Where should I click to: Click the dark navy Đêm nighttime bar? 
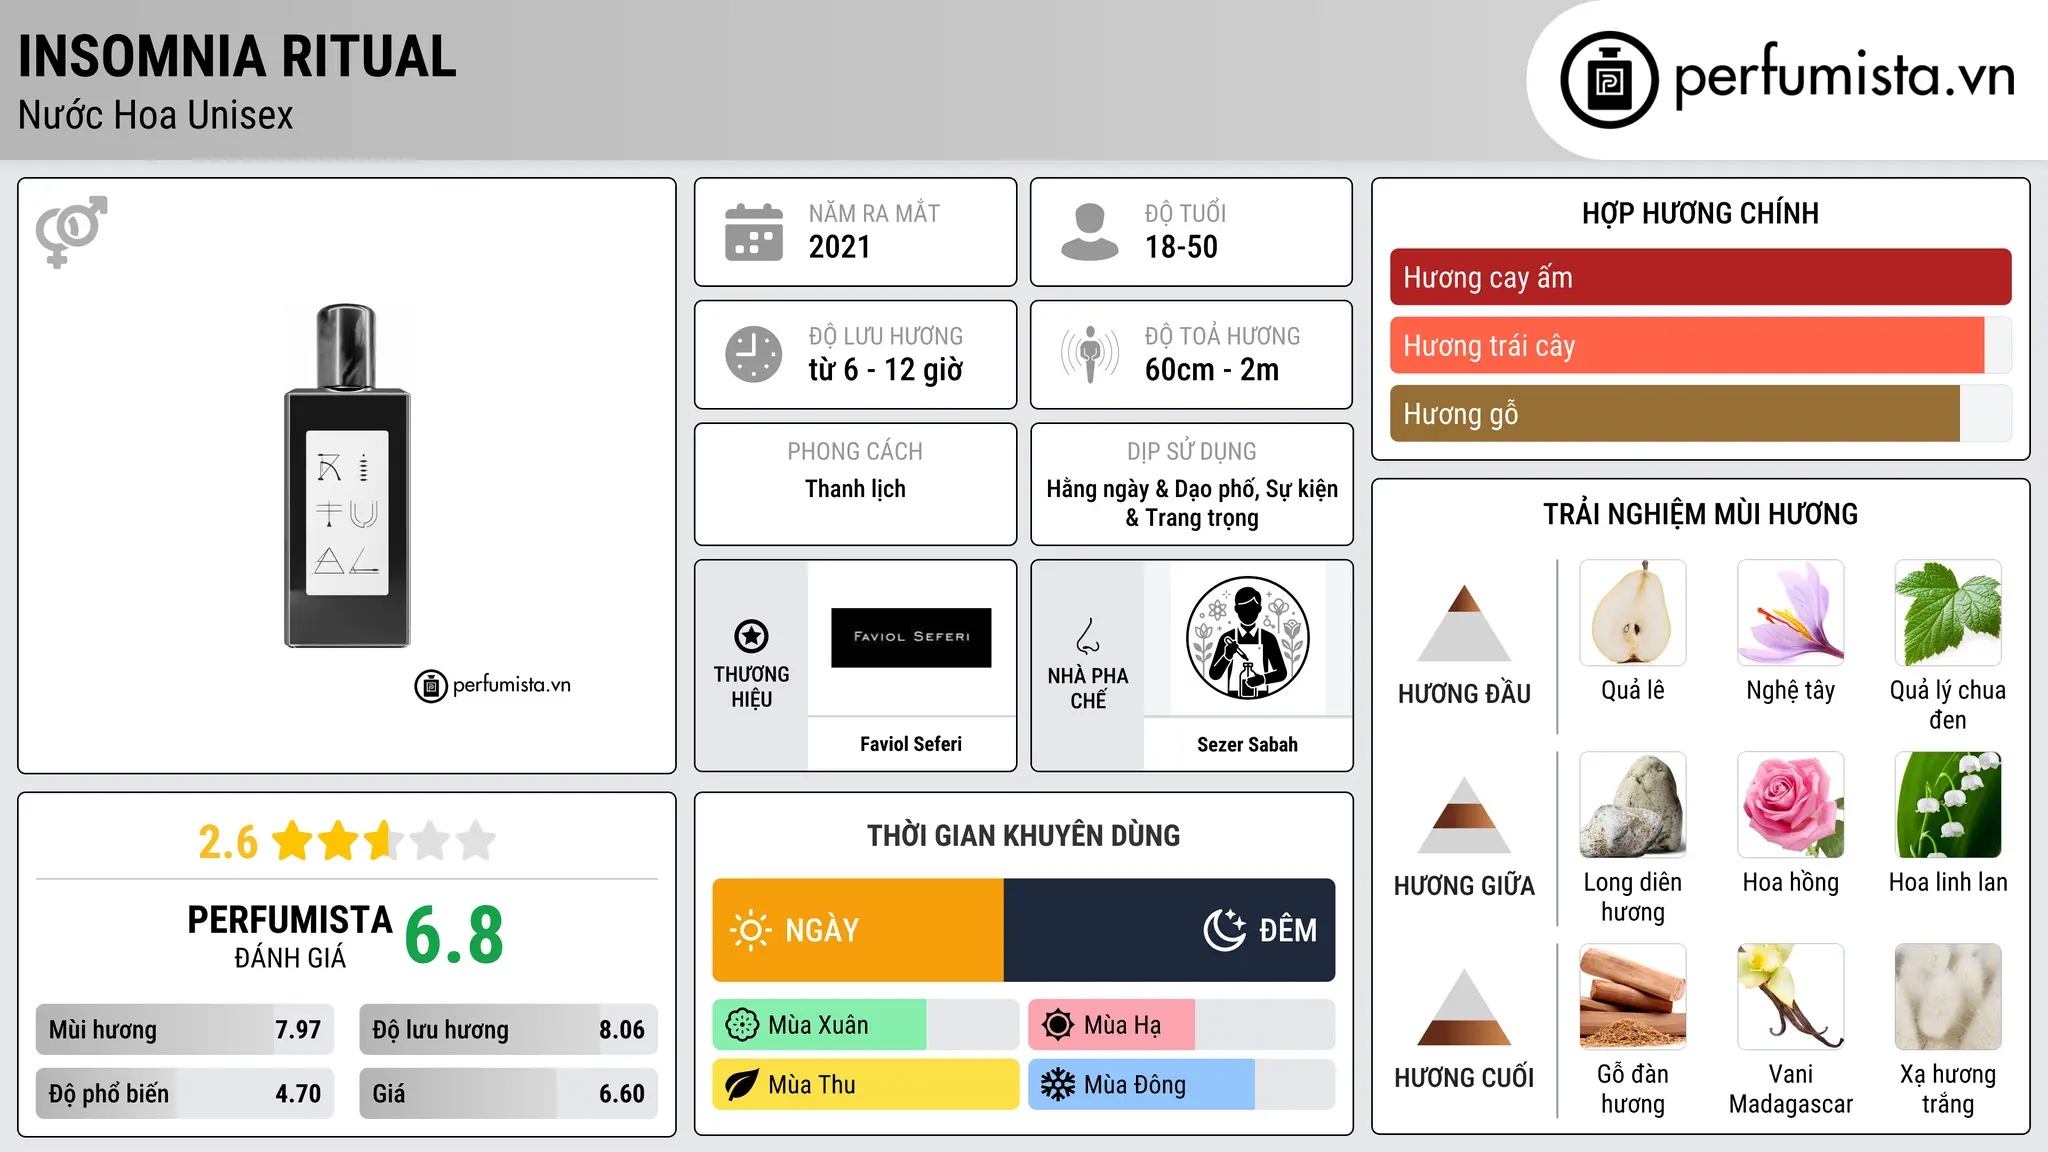[x=1169, y=930]
